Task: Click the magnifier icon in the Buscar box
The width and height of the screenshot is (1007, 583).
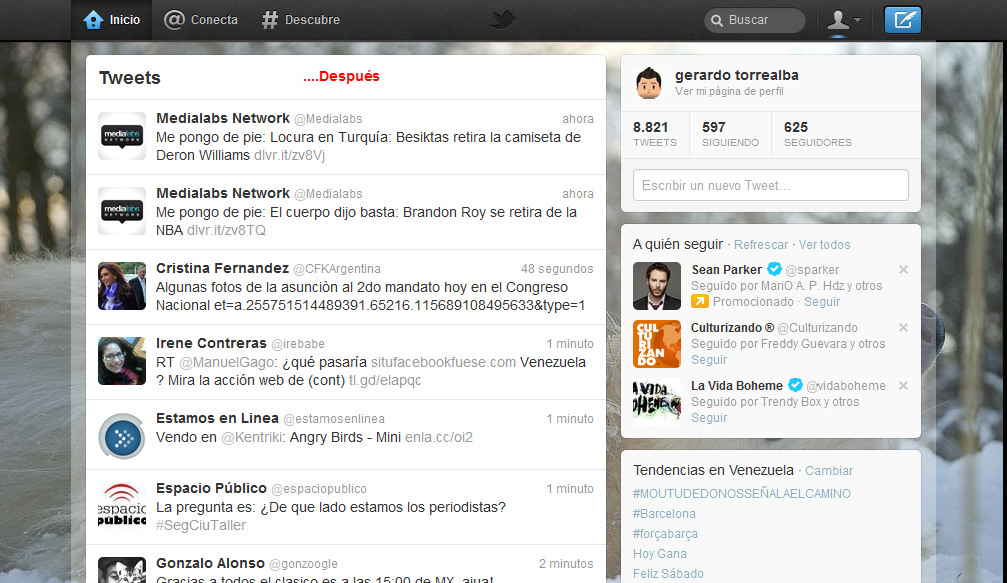Action: tap(716, 19)
